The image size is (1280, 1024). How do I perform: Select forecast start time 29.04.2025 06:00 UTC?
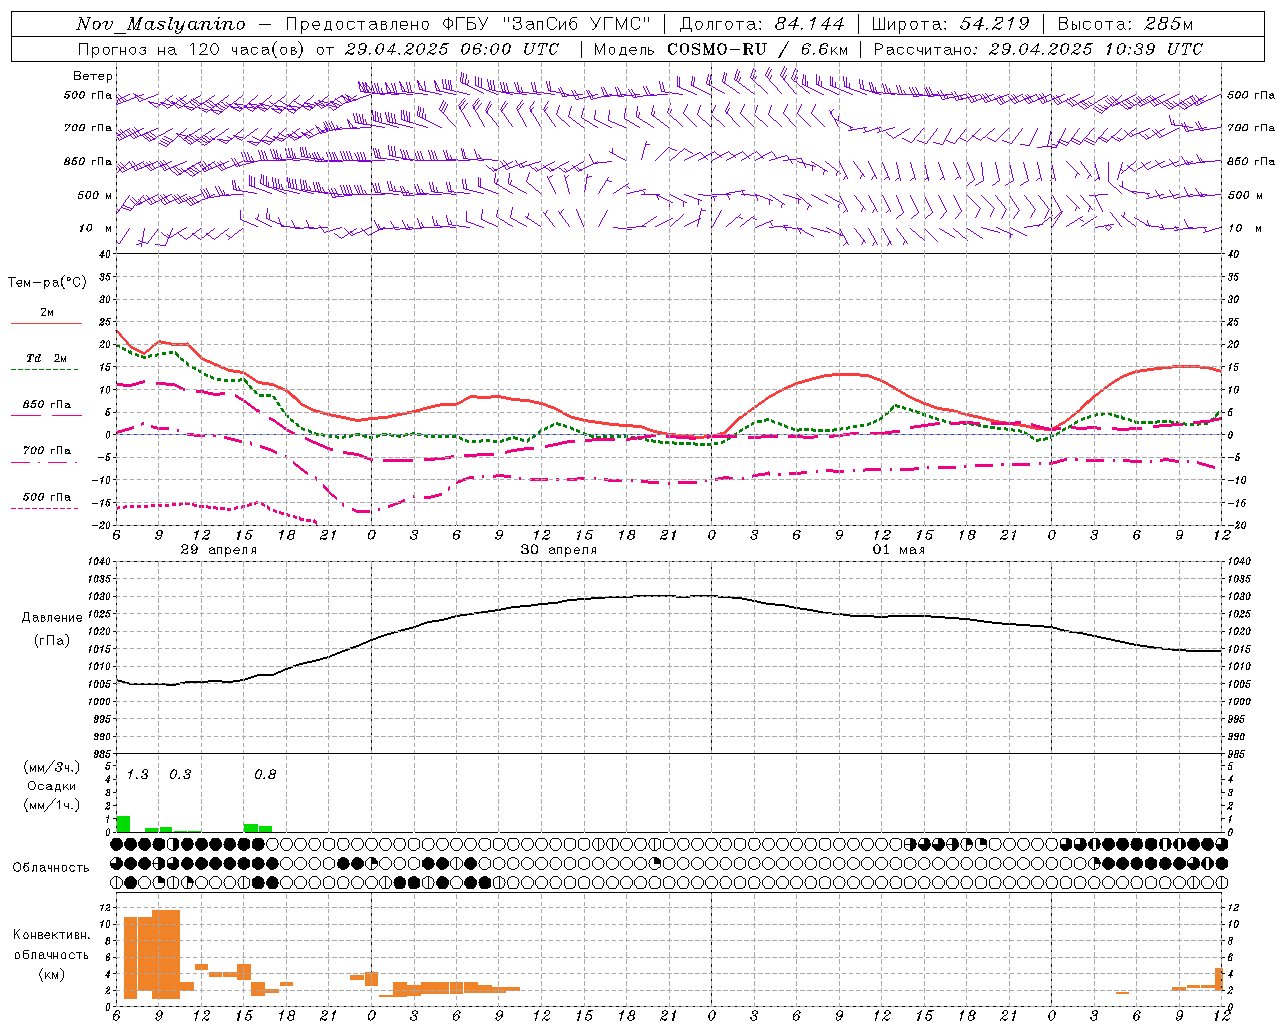pos(451,49)
